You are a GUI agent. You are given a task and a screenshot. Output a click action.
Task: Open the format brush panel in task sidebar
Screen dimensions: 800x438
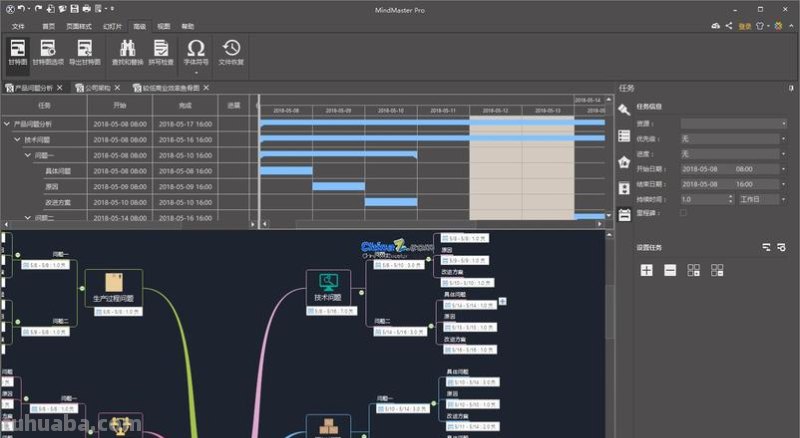click(624, 109)
